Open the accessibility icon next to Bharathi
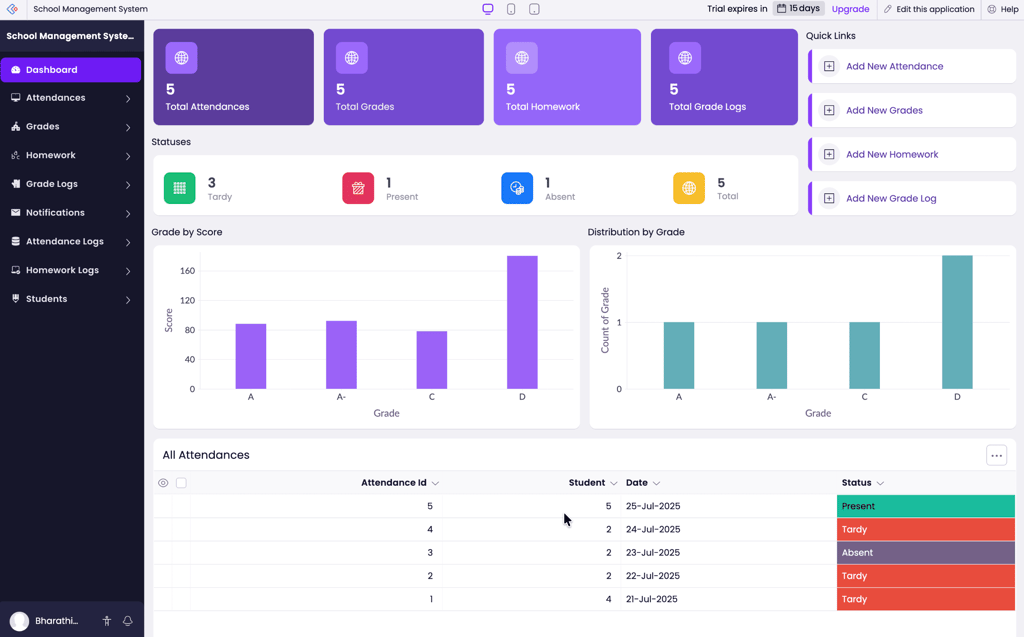The image size is (1024, 637). [106, 620]
